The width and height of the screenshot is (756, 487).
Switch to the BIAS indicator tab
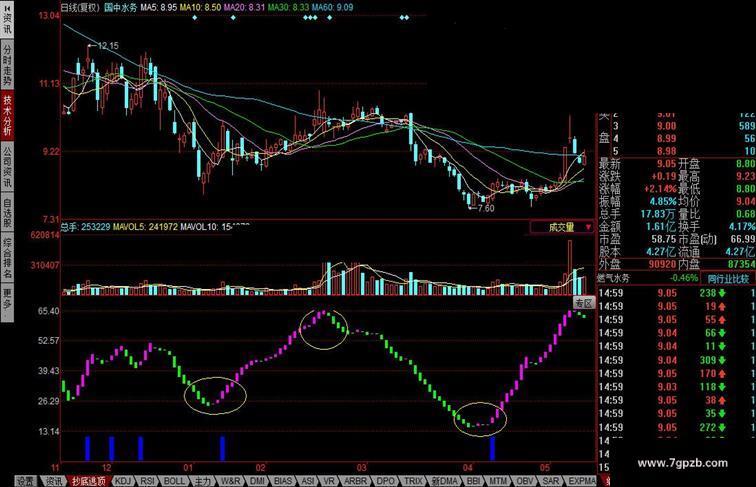click(283, 481)
